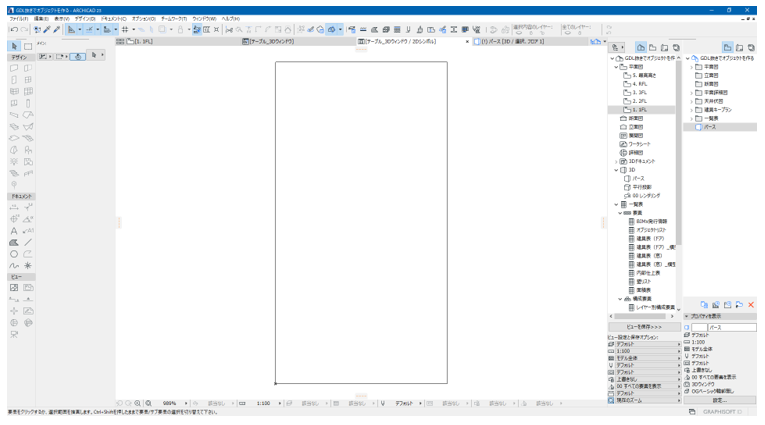765x425 pixels.
Task: Click fit-in-window icon at bottom bar
Action: tap(148, 404)
